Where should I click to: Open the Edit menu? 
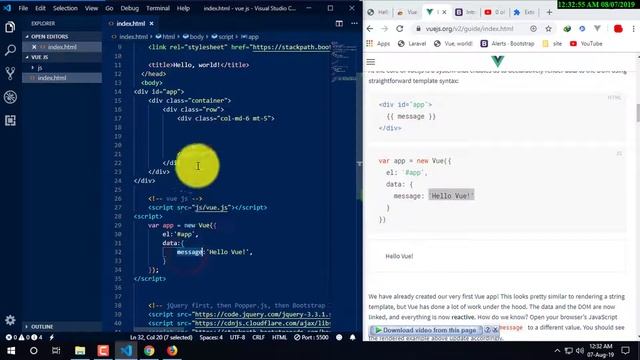[40, 8]
